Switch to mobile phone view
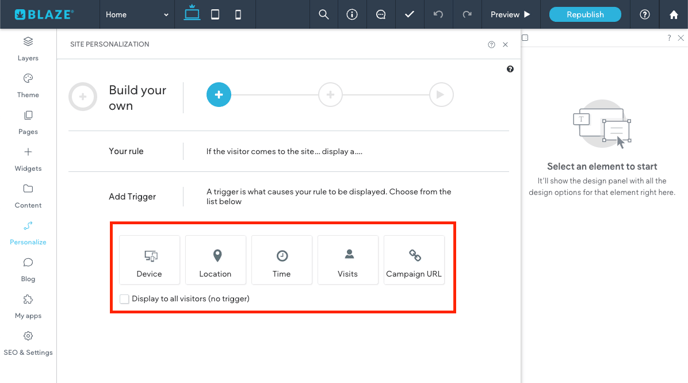 (x=238, y=14)
